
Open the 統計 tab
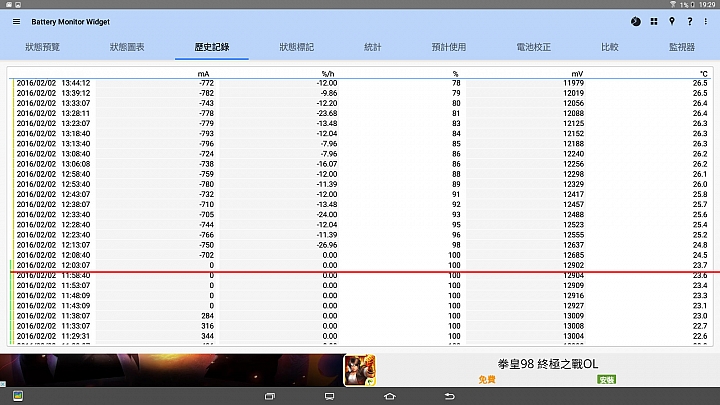372,47
